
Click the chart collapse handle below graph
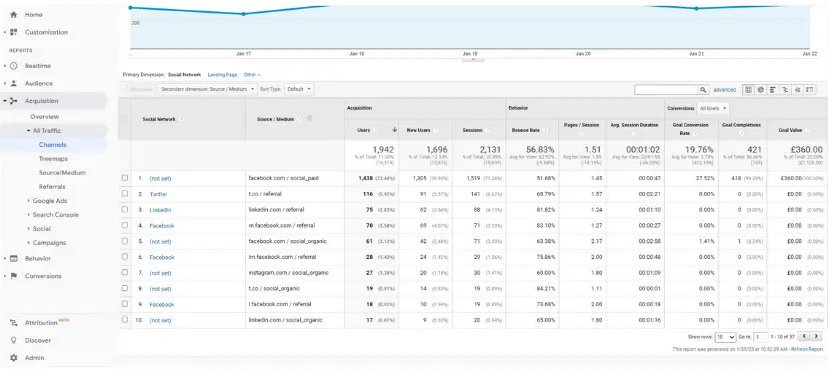[473, 59]
